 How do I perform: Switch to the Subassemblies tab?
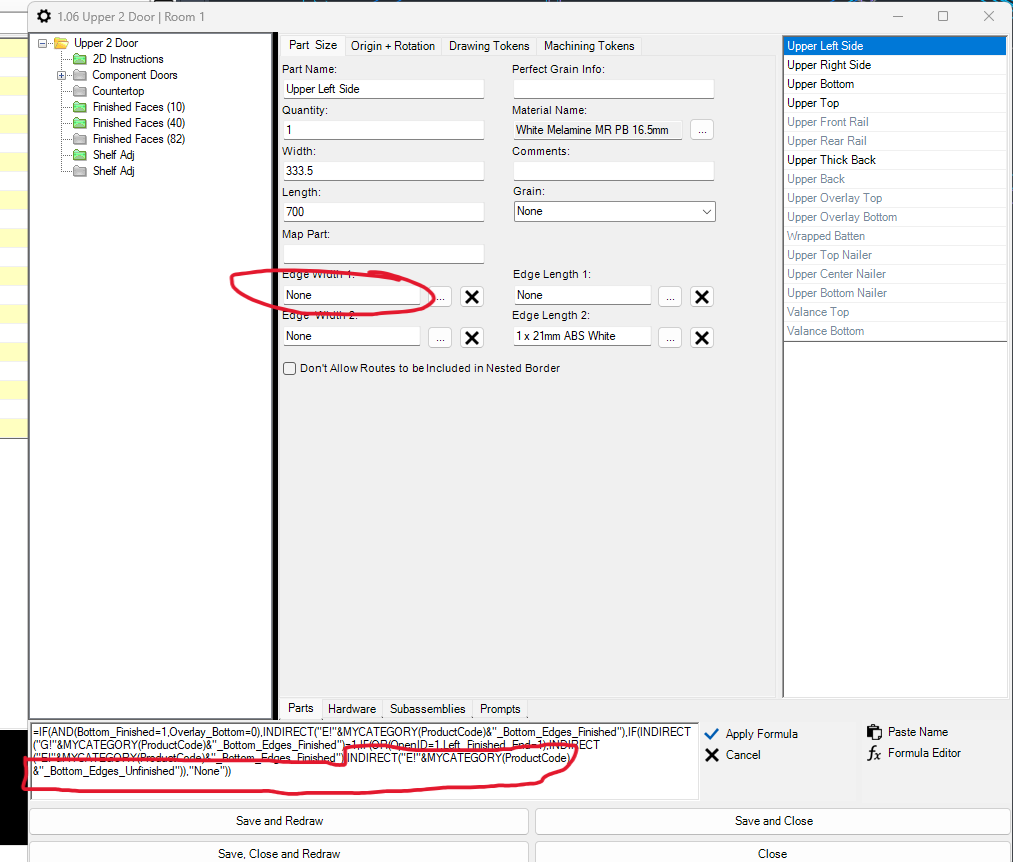[x=428, y=709]
